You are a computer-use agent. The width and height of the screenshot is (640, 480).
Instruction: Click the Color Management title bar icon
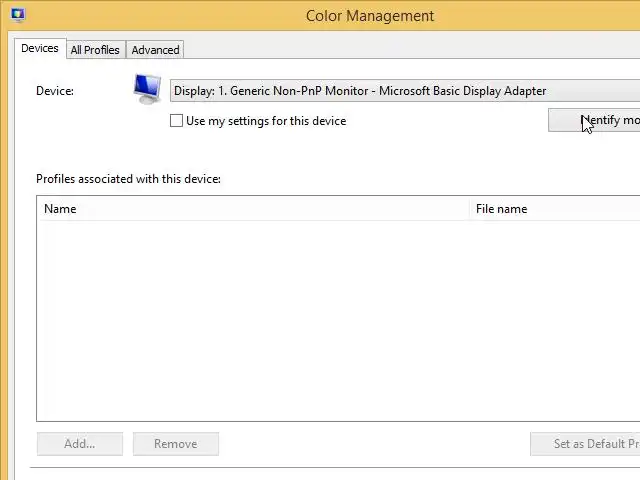18,15
